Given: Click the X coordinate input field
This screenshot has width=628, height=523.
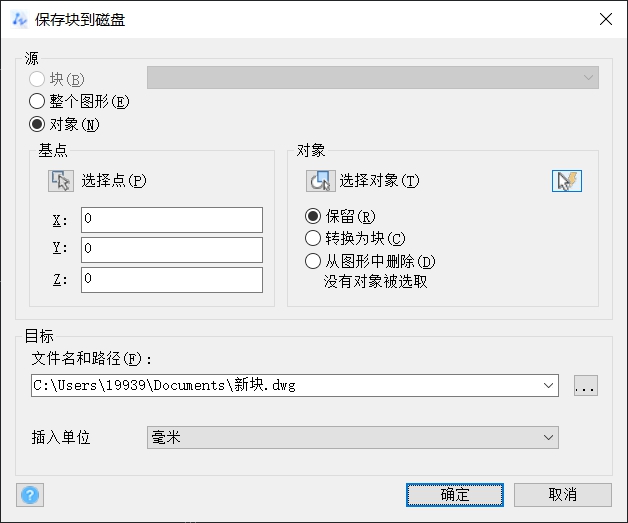Looking at the screenshot, I should point(171,219).
